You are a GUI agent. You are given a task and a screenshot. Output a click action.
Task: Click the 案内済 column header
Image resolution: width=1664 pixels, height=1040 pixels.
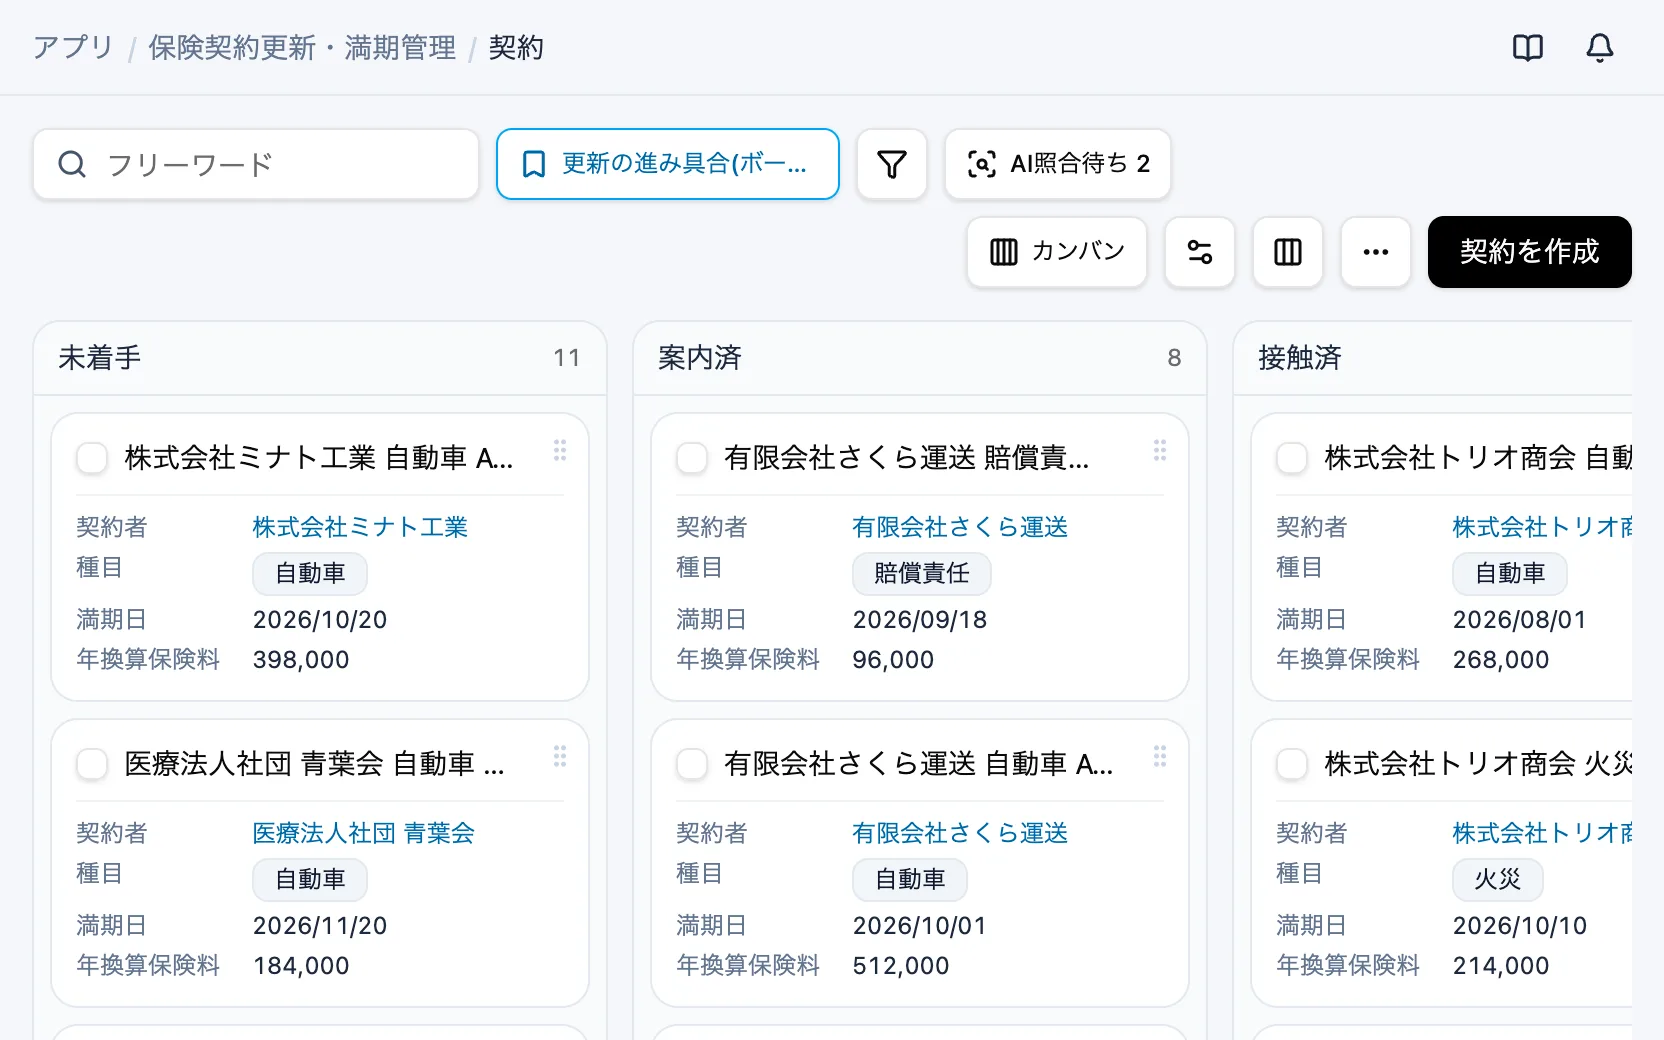(x=920, y=358)
